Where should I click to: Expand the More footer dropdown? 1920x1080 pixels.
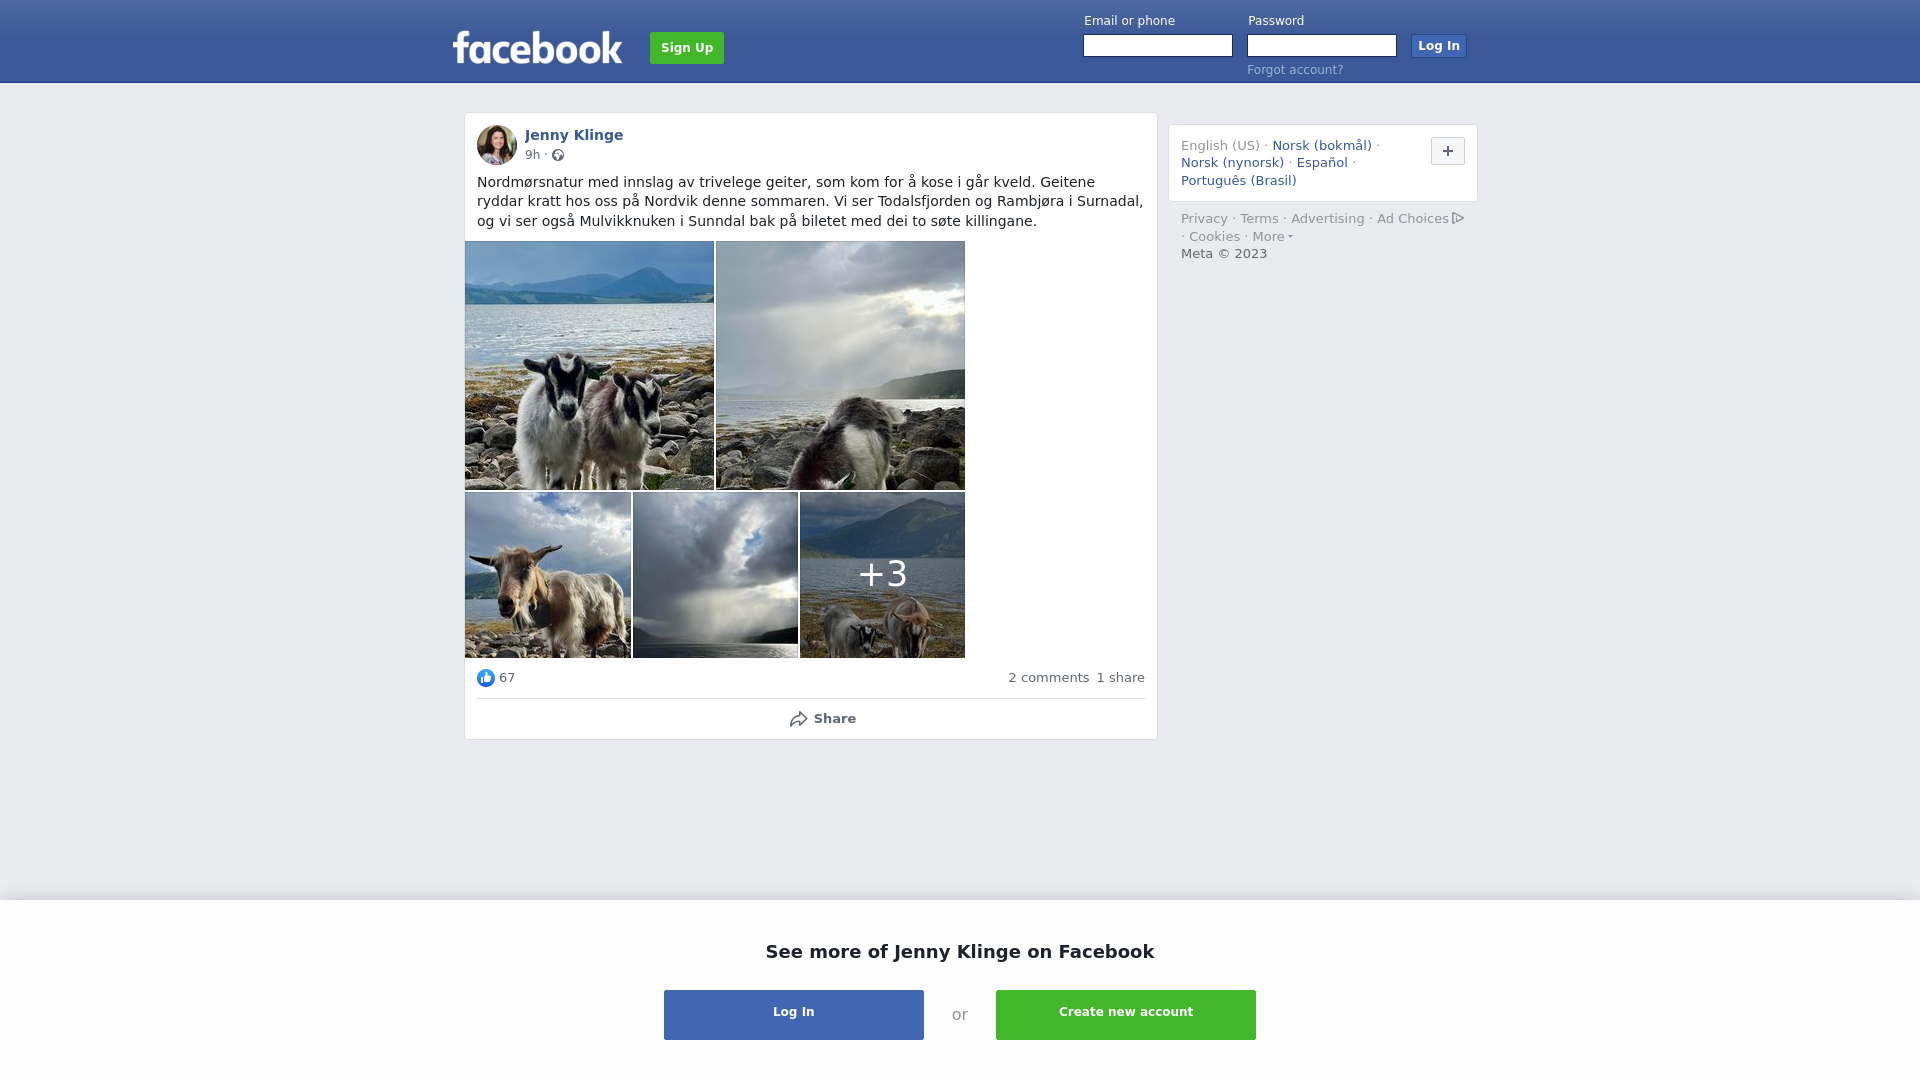click(x=1272, y=237)
